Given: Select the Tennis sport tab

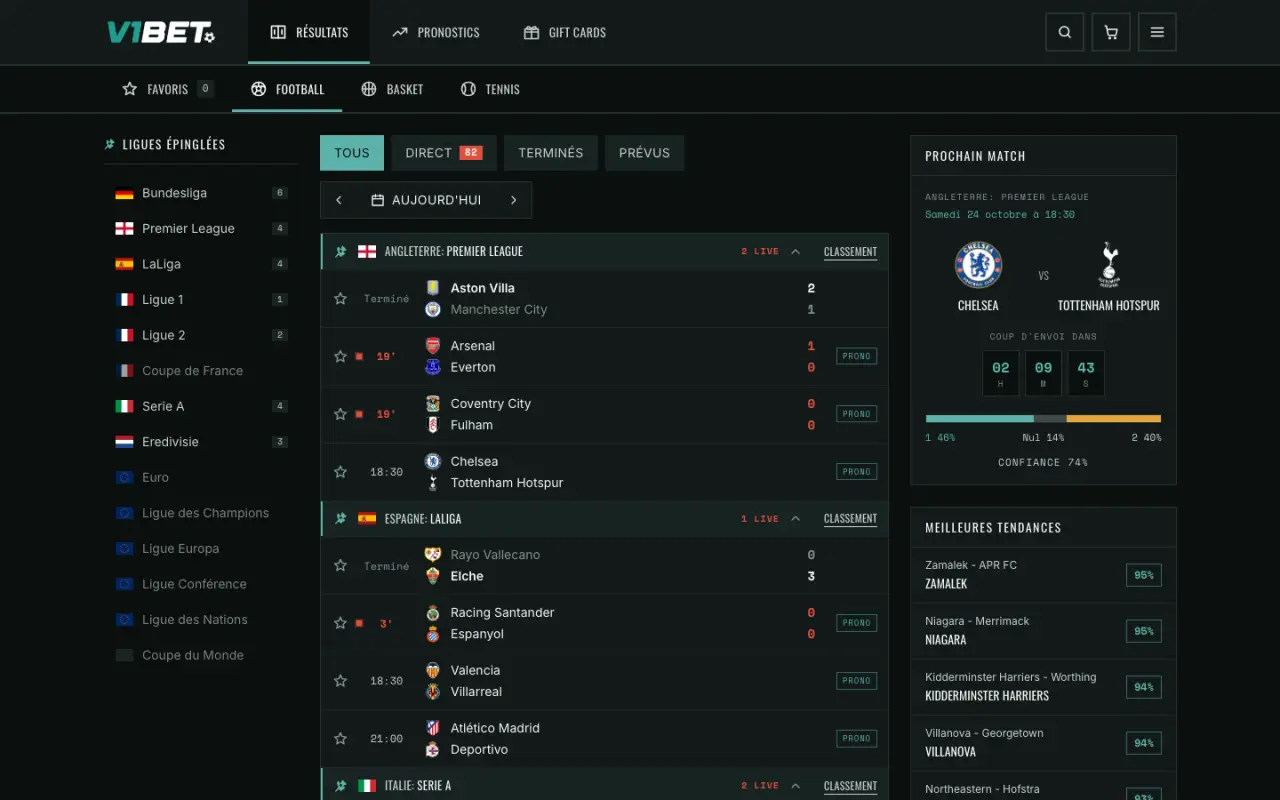Looking at the screenshot, I should point(490,89).
